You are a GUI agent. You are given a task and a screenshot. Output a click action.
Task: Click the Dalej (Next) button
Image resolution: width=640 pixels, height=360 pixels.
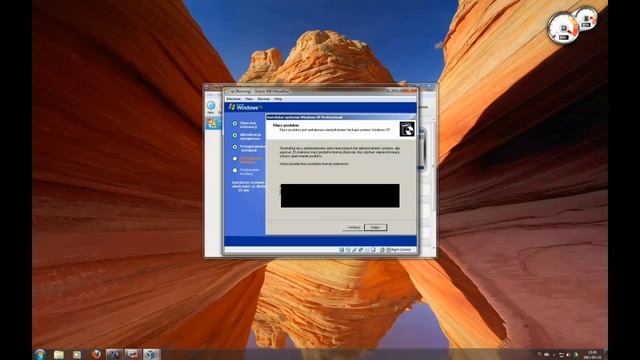tap(376, 227)
